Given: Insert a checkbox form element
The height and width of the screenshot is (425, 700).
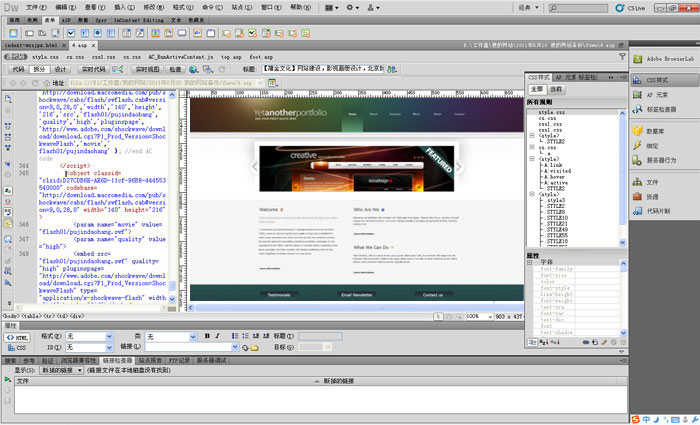Looking at the screenshot, I should (71, 33).
